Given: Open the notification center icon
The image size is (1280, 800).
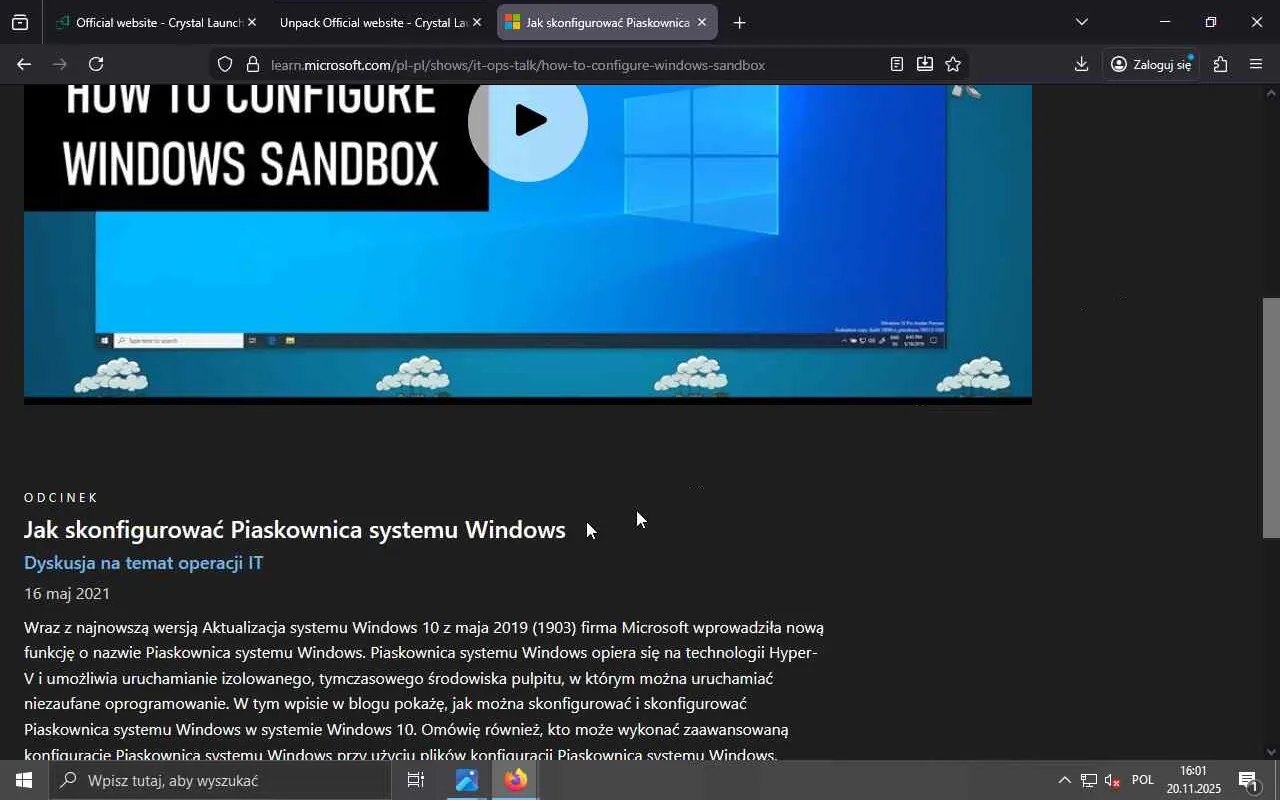Looking at the screenshot, I should [1248, 780].
